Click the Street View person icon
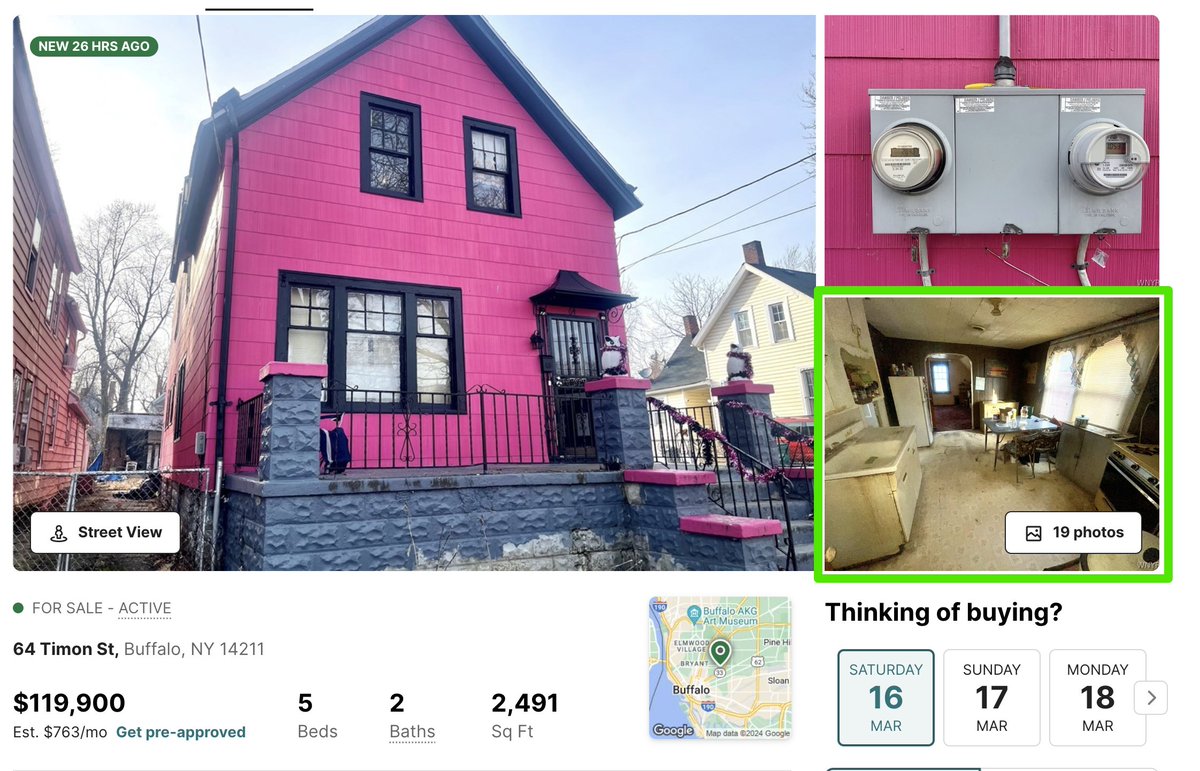Image resolution: width=1200 pixels, height=771 pixels. [59, 533]
